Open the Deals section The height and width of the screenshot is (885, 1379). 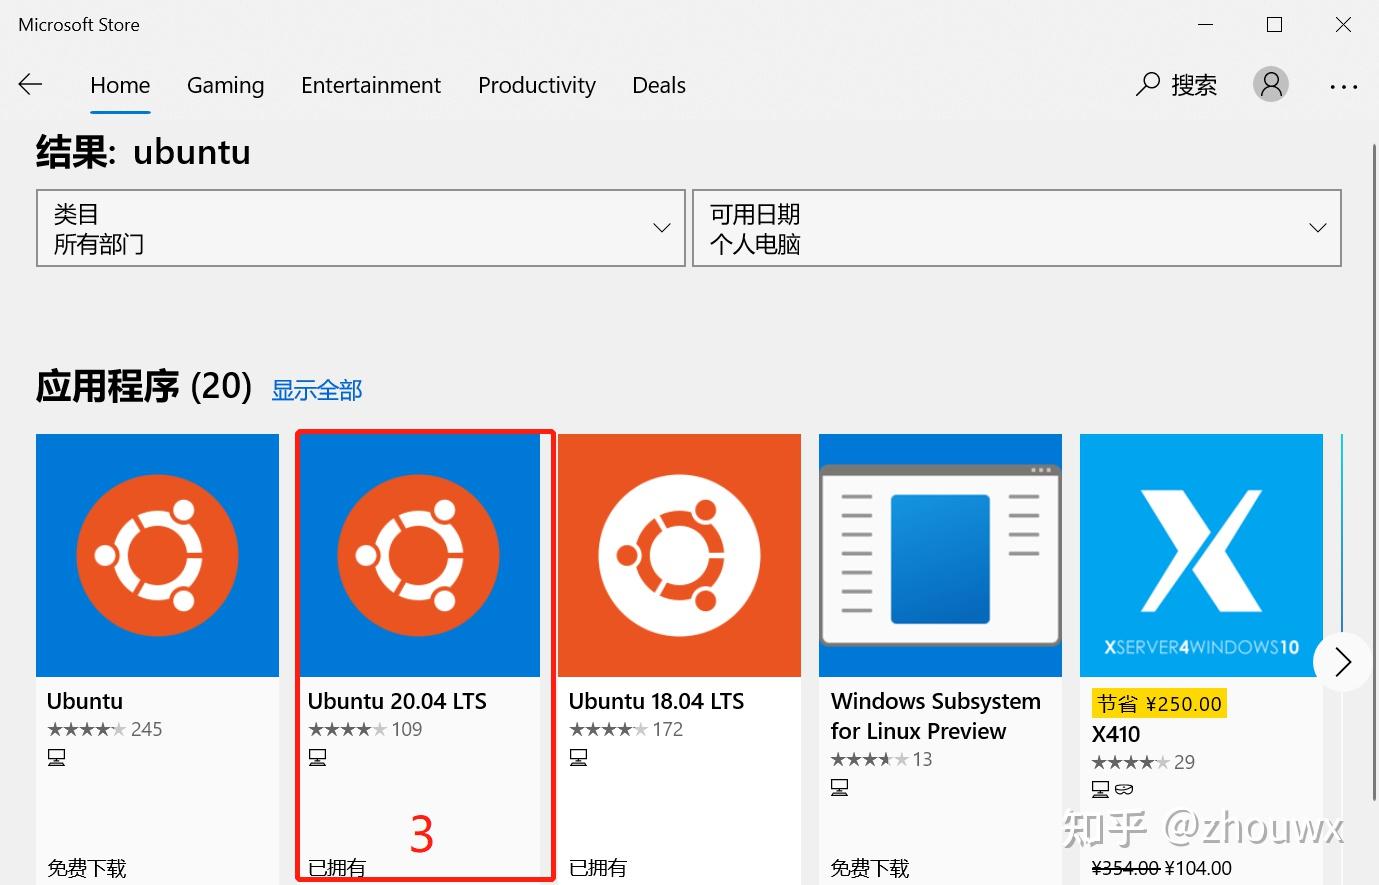(x=658, y=85)
